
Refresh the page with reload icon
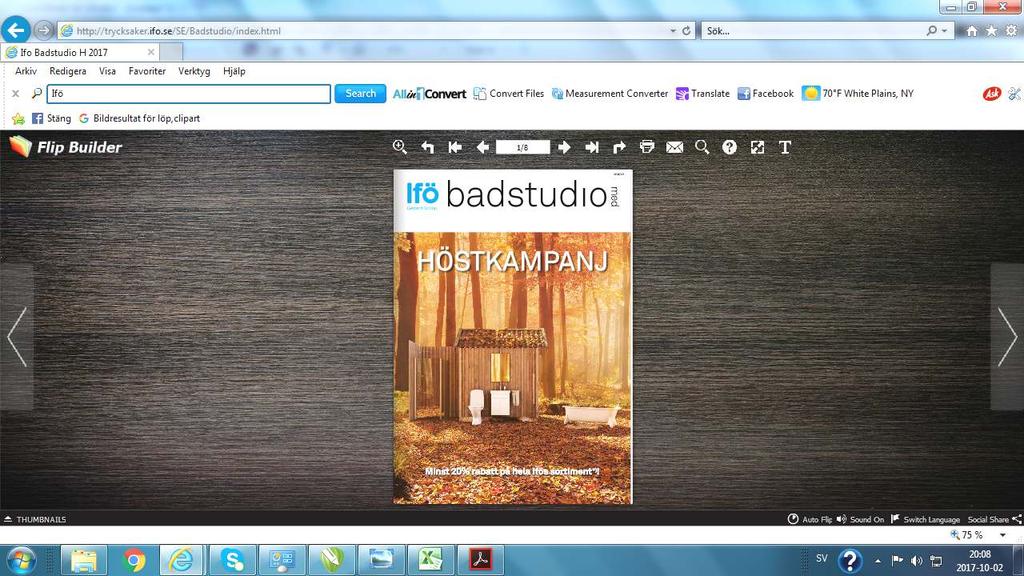point(686,31)
